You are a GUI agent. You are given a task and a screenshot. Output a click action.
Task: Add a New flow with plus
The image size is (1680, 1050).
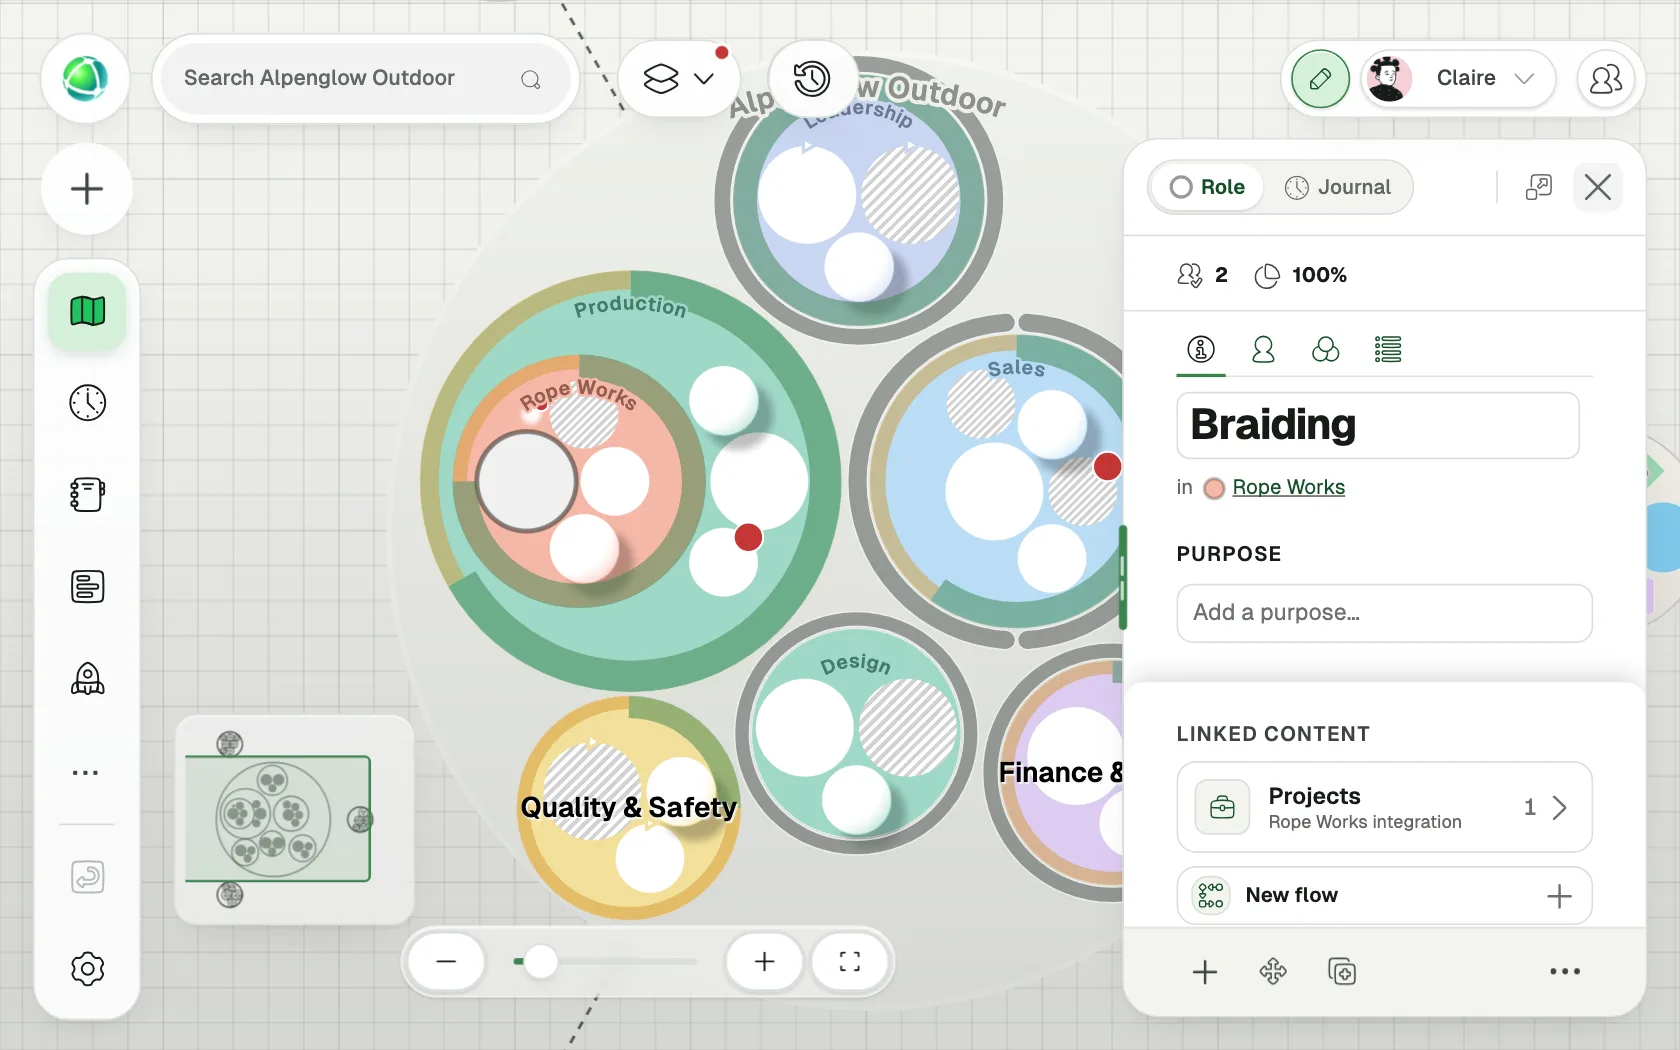[x=1559, y=896]
